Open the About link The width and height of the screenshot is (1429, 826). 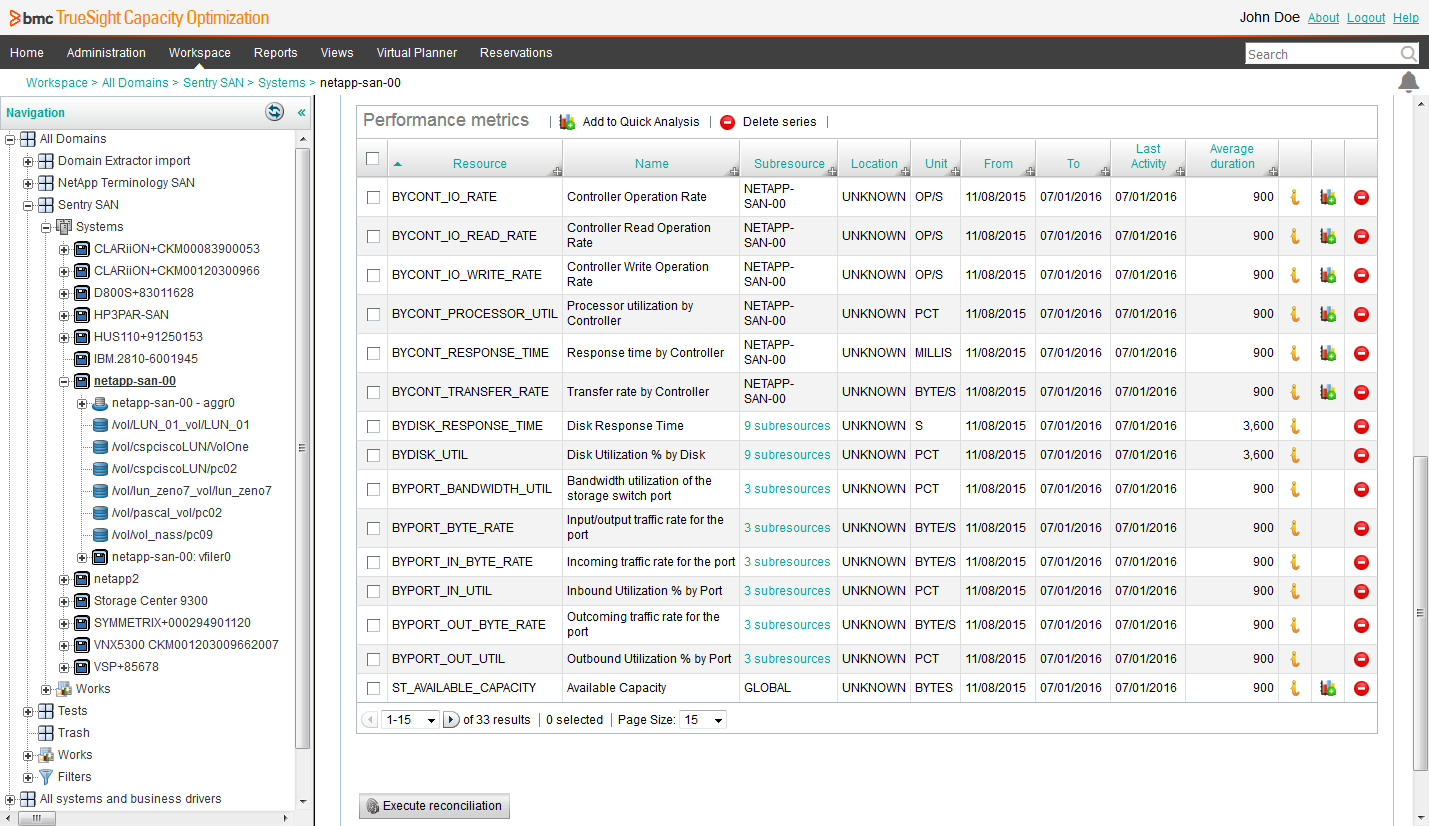click(1323, 18)
